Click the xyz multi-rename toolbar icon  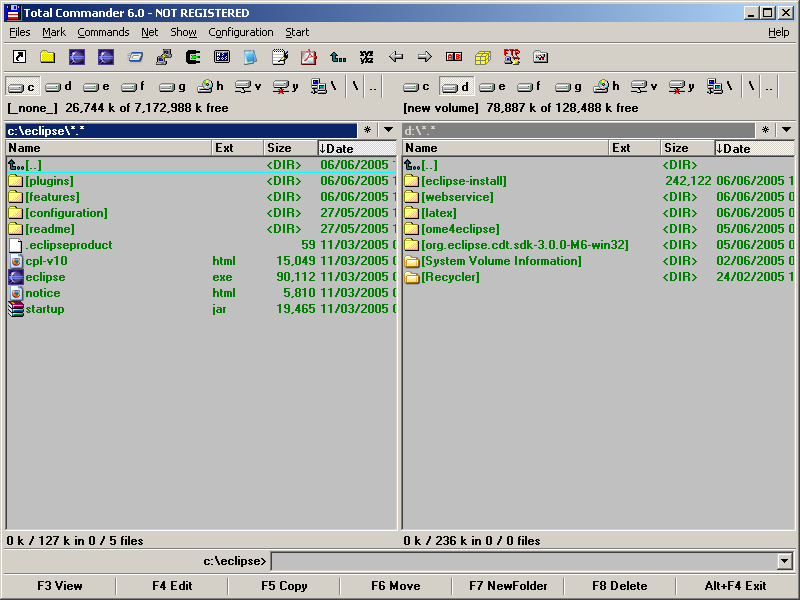(x=366, y=57)
